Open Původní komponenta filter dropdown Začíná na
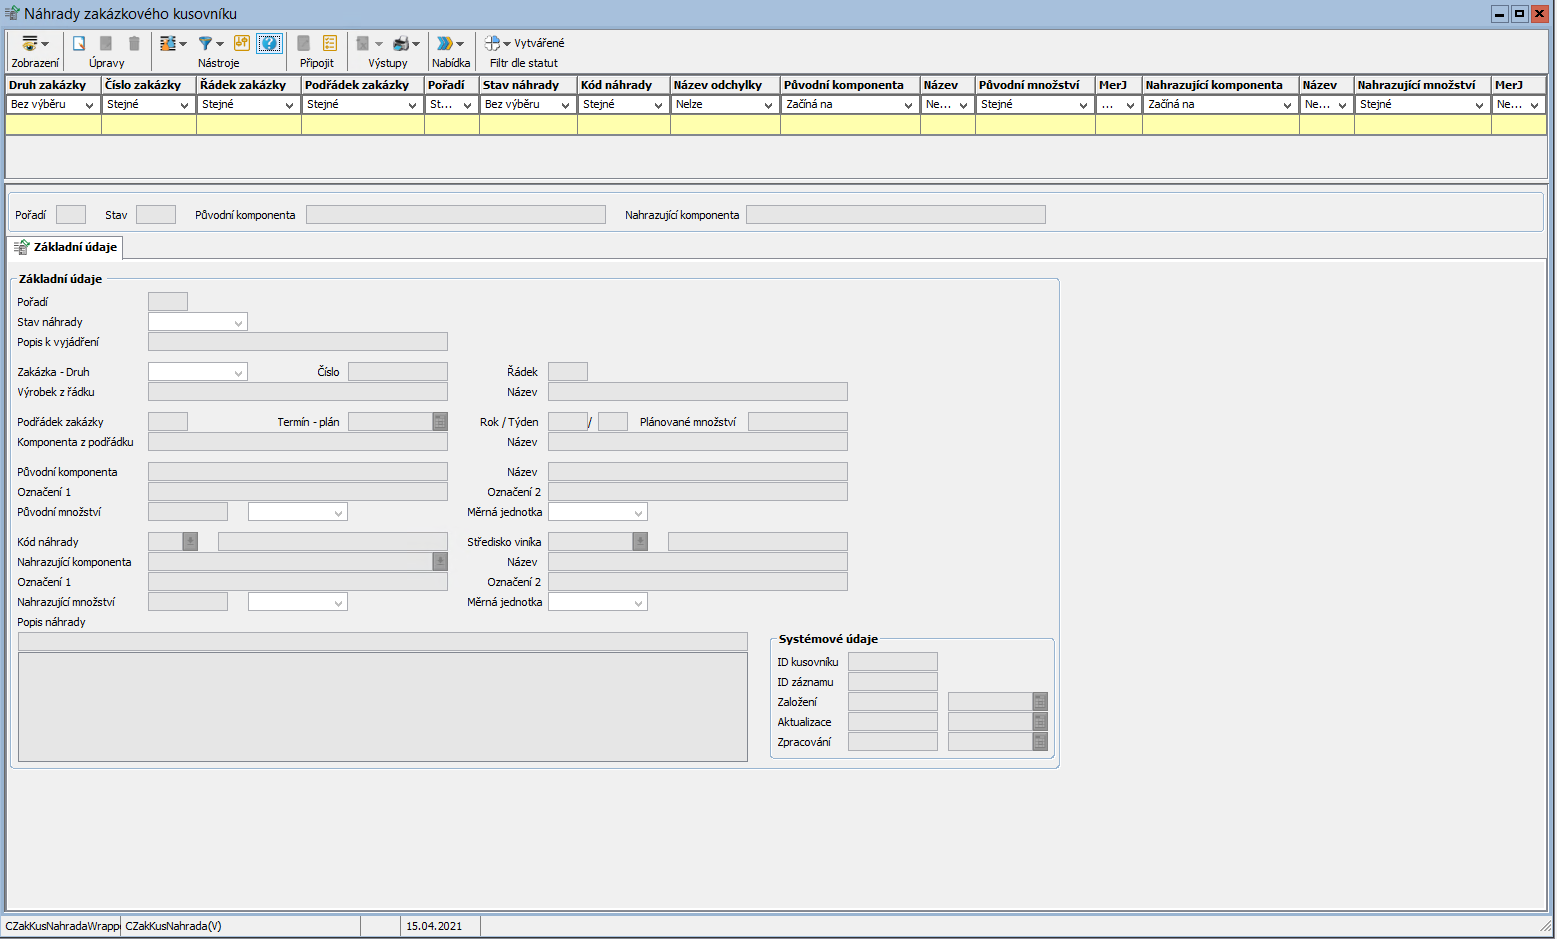 point(908,105)
